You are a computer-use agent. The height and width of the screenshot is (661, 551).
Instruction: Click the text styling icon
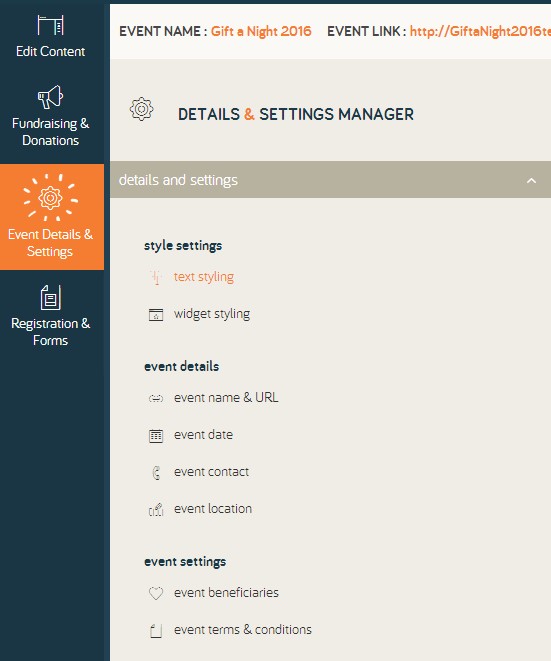point(156,277)
